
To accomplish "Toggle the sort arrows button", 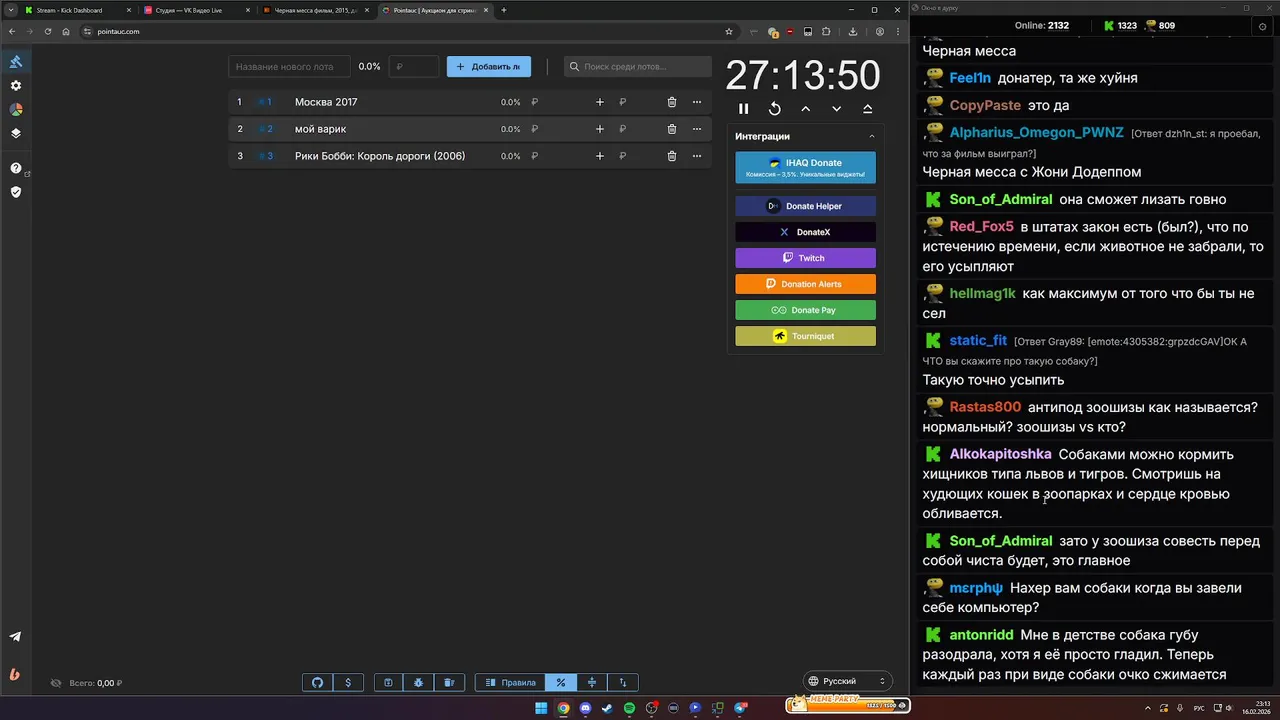I will pyautogui.click(x=623, y=682).
